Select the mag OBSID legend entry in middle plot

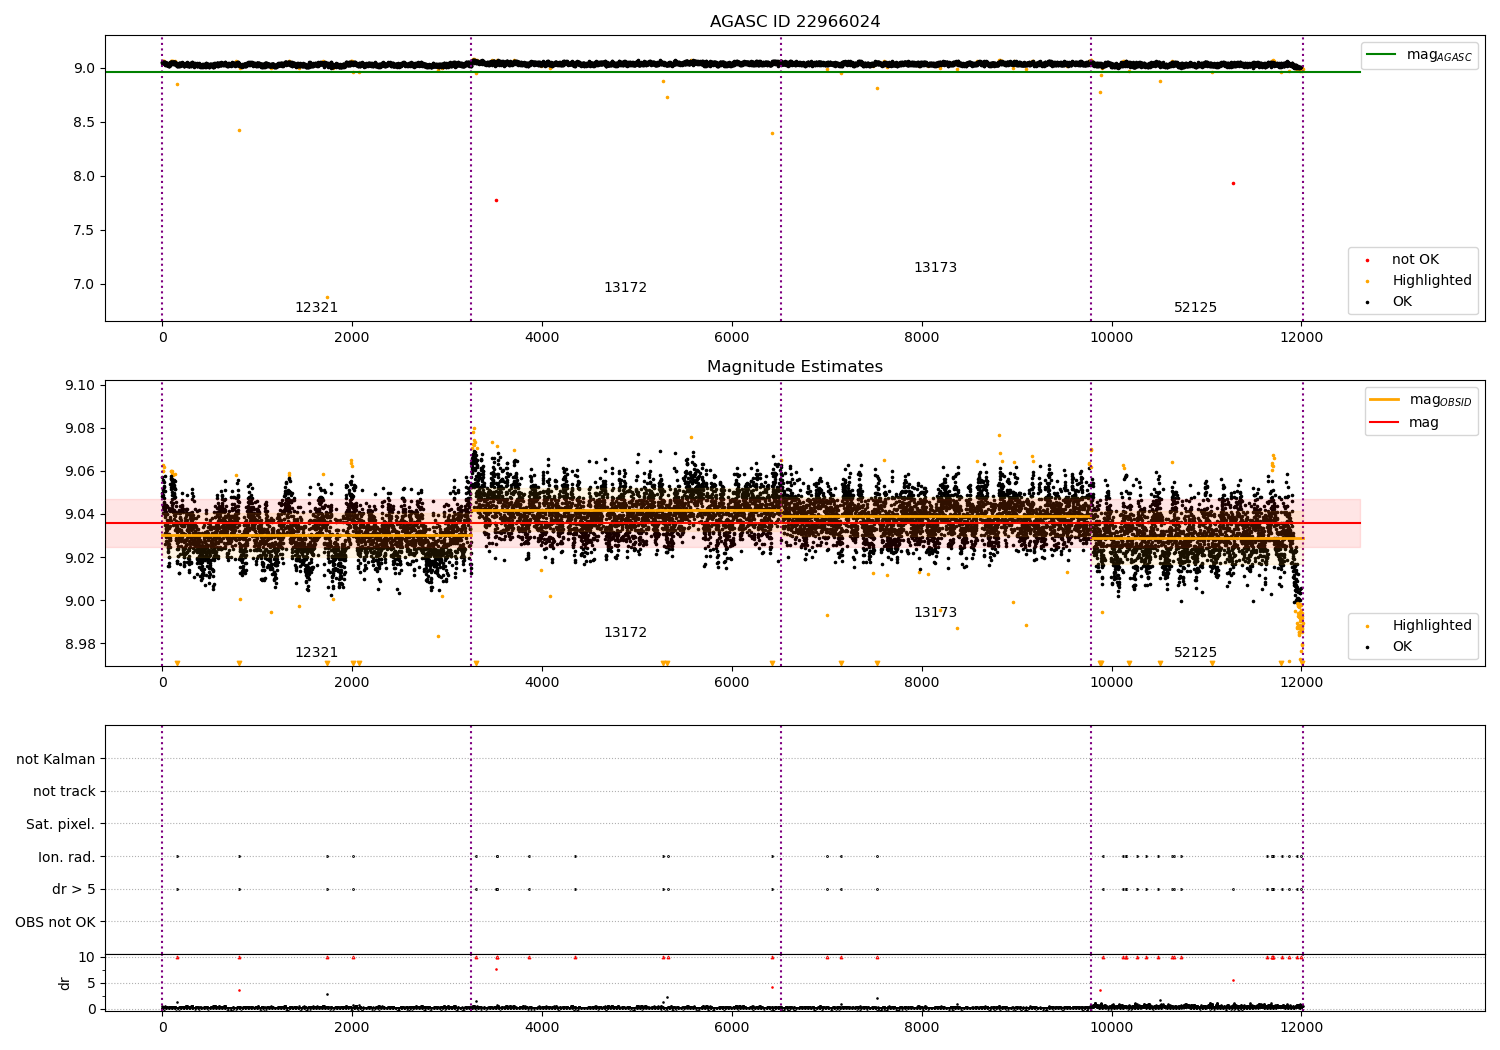[1421, 400]
